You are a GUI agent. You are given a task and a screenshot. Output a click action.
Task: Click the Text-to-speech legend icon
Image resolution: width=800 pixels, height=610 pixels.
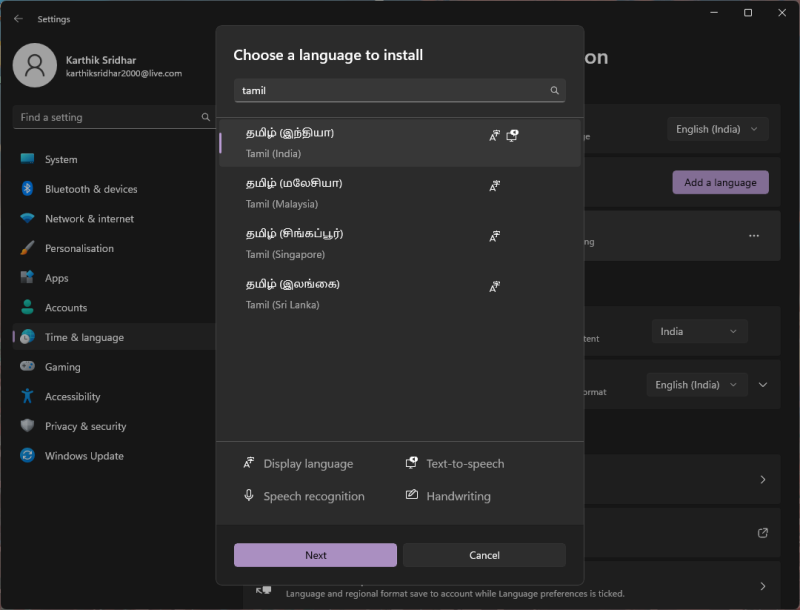(410, 463)
